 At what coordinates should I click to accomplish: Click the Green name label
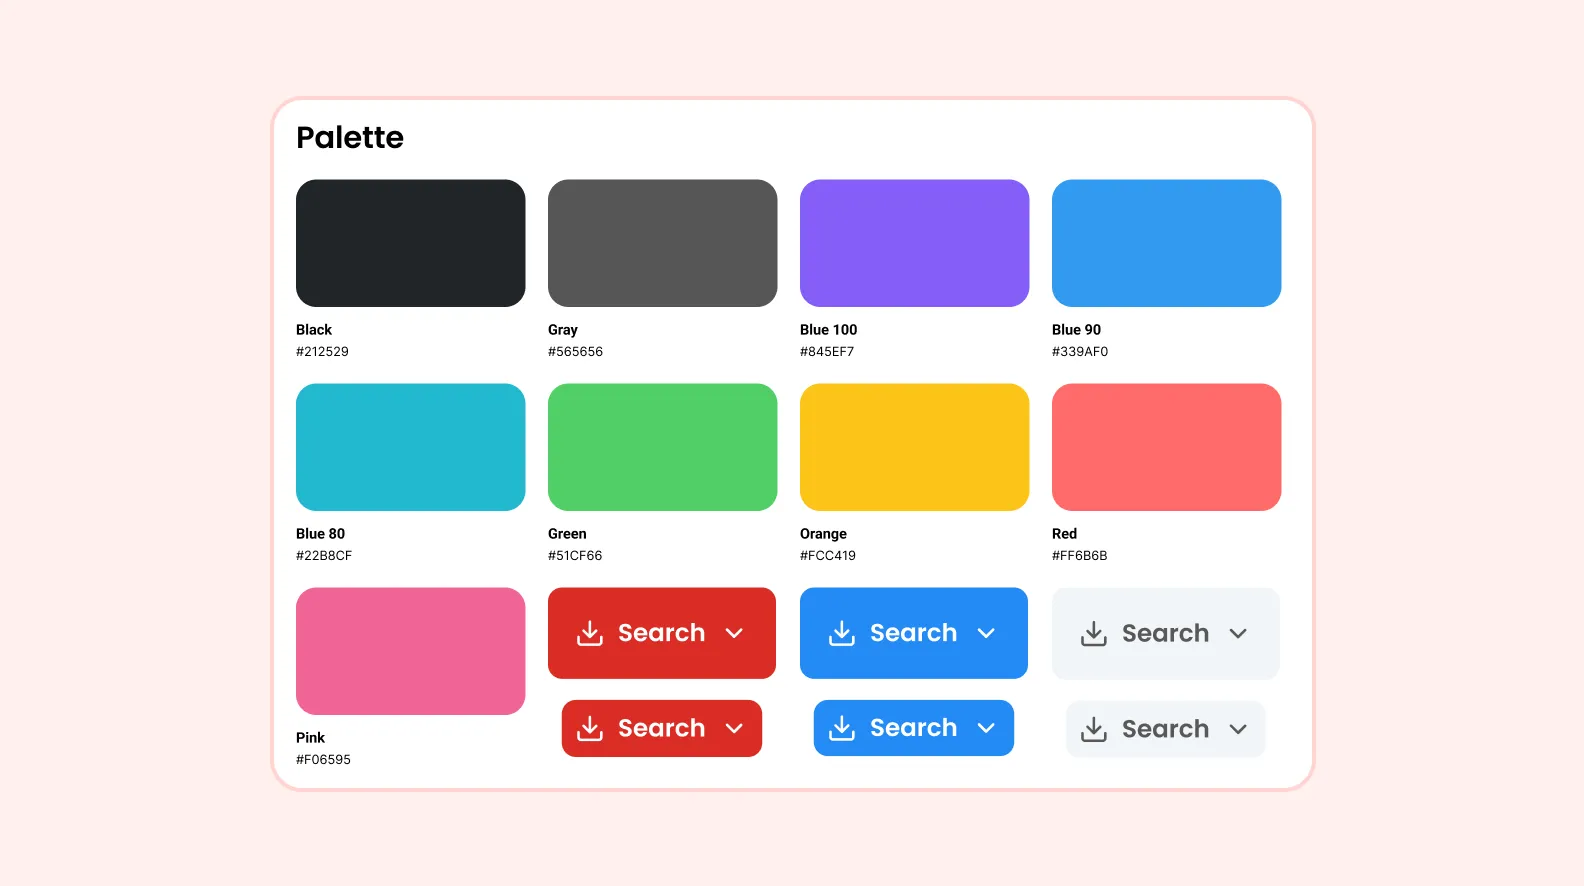tap(567, 534)
